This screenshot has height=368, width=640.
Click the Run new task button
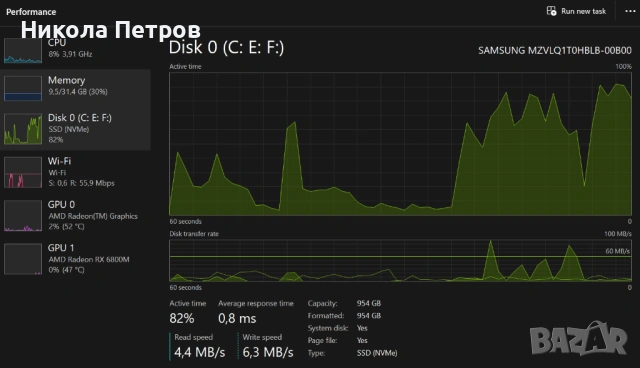click(576, 11)
